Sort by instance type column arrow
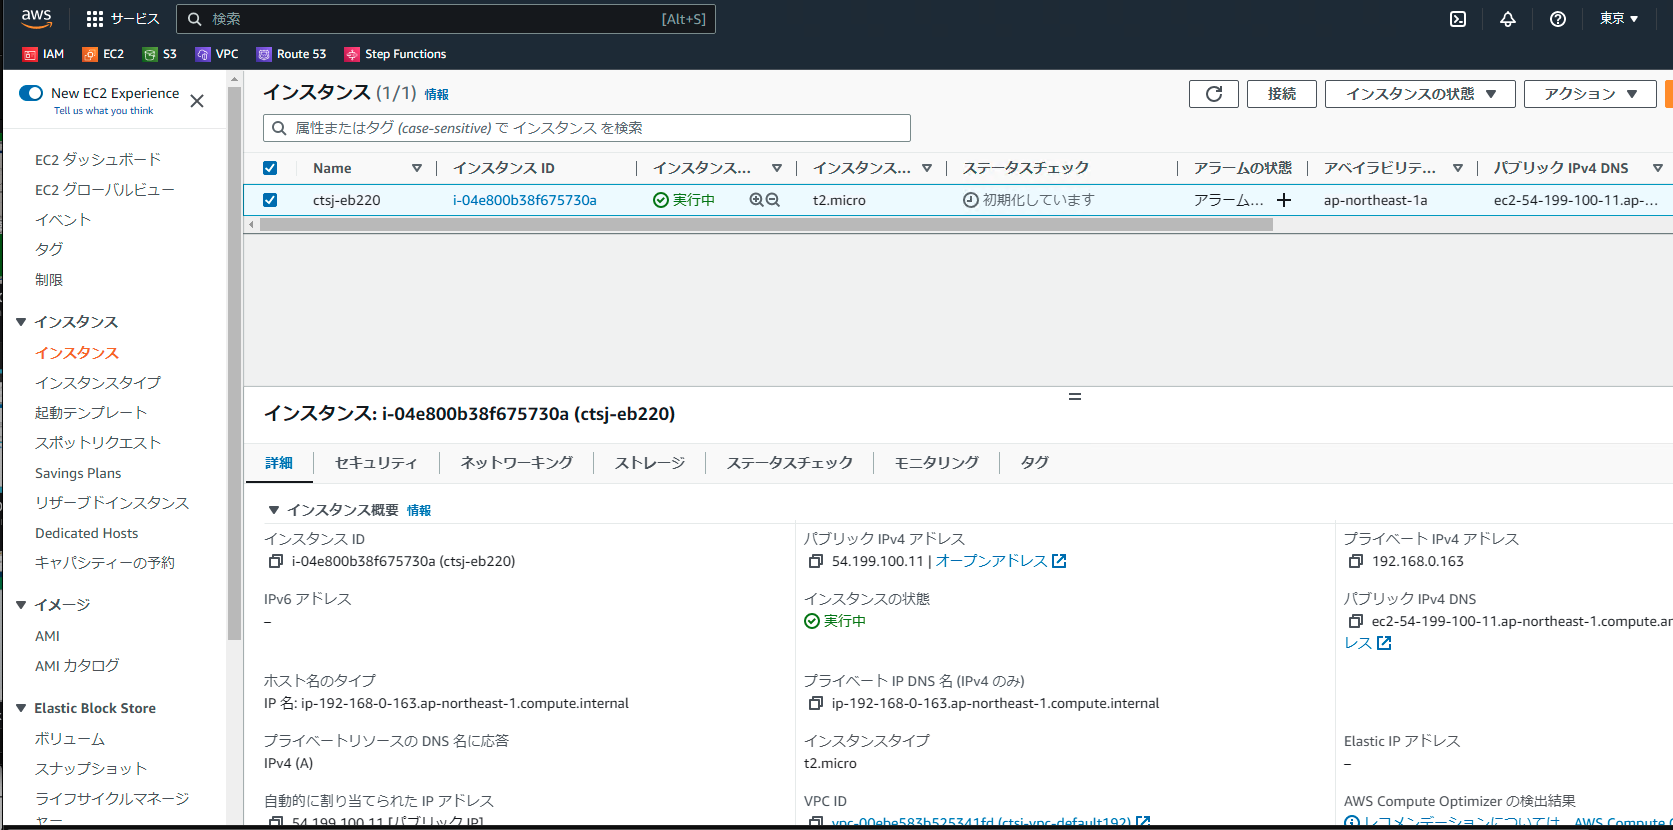Image resolution: width=1673 pixels, height=830 pixels. tap(927, 168)
